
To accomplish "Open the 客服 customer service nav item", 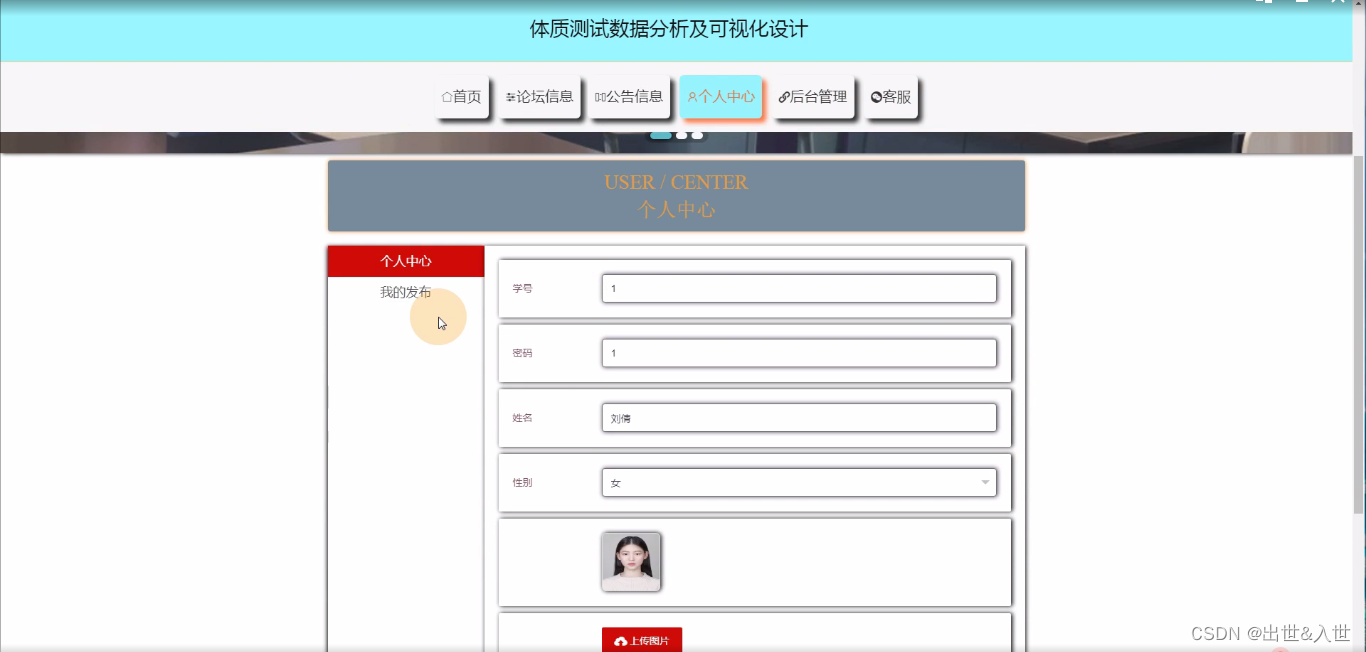I will coord(891,97).
